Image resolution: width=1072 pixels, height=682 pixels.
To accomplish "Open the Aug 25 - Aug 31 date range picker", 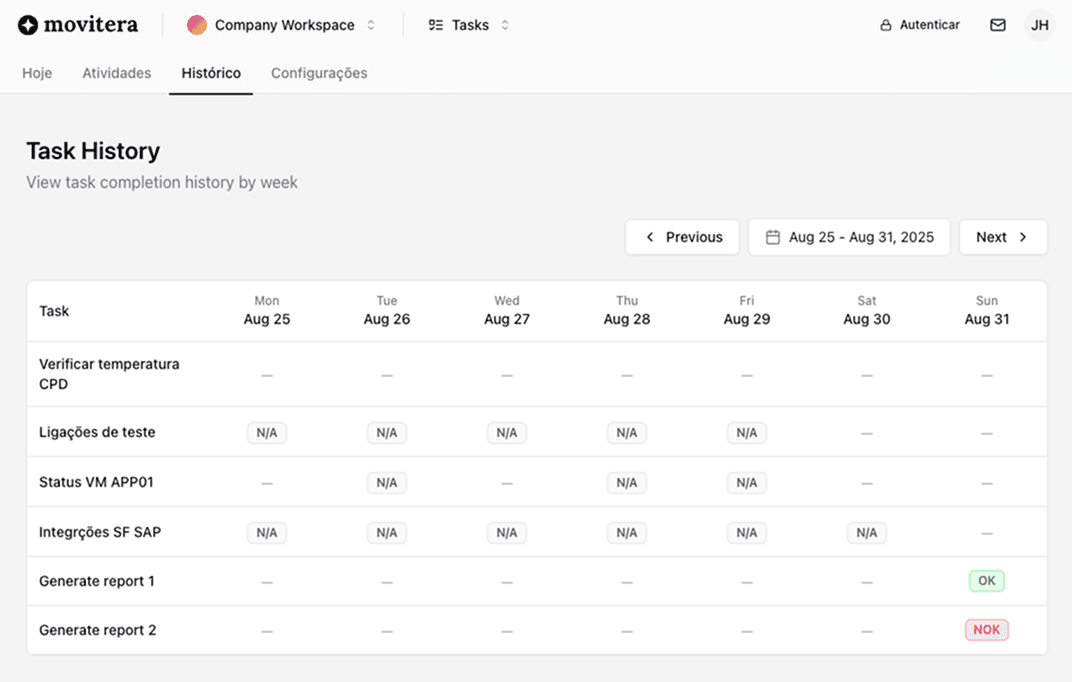I will [x=849, y=237].
